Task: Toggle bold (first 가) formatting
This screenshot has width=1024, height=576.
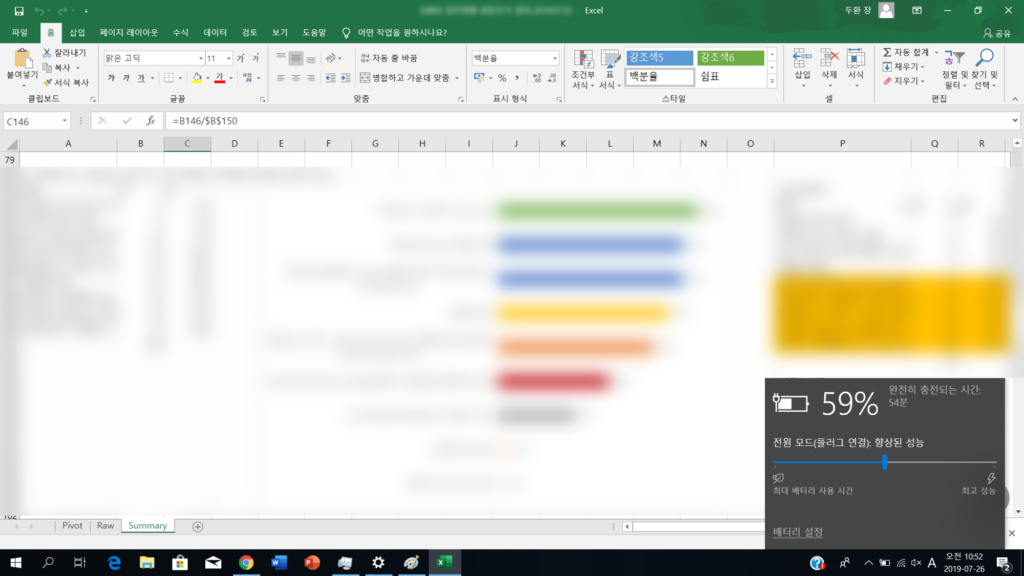Action: [x=111, y=78]
